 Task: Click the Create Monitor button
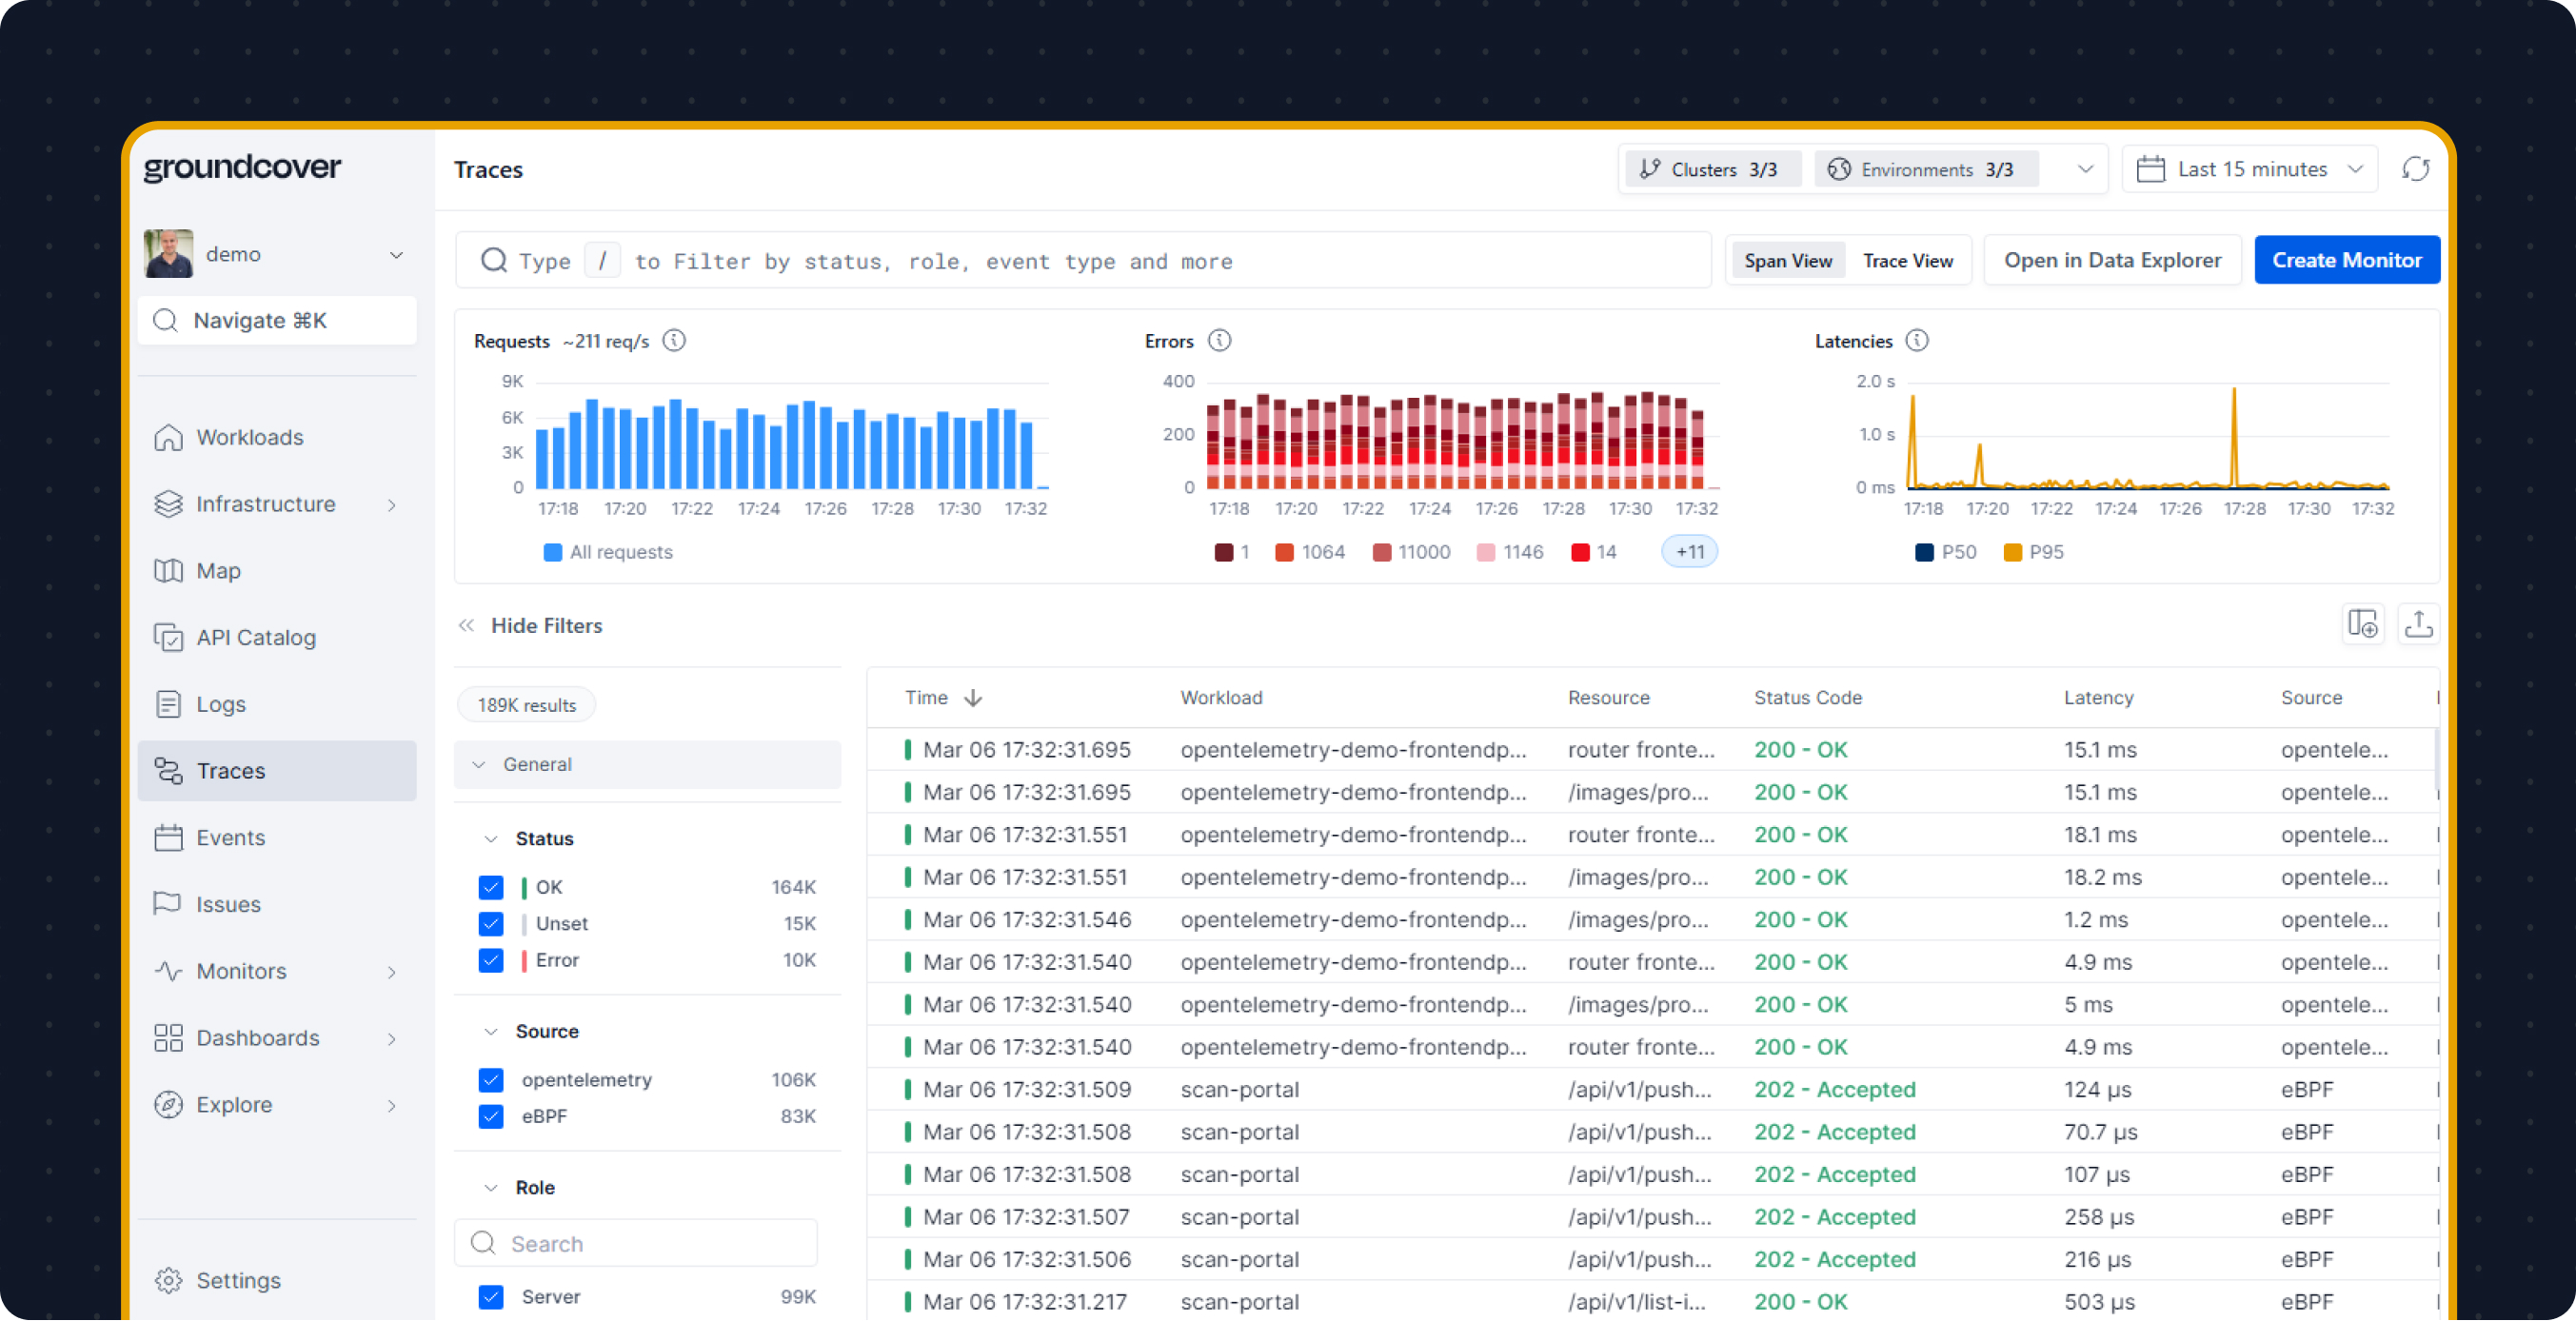point(2346,261)
